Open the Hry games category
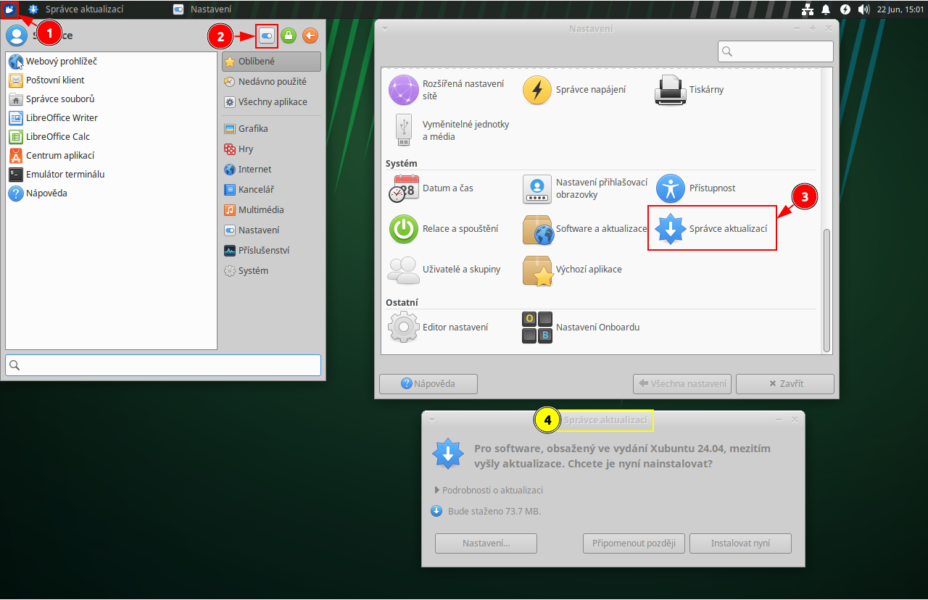Viewport: 928px width, 600px height. click(x=272, y=149)
